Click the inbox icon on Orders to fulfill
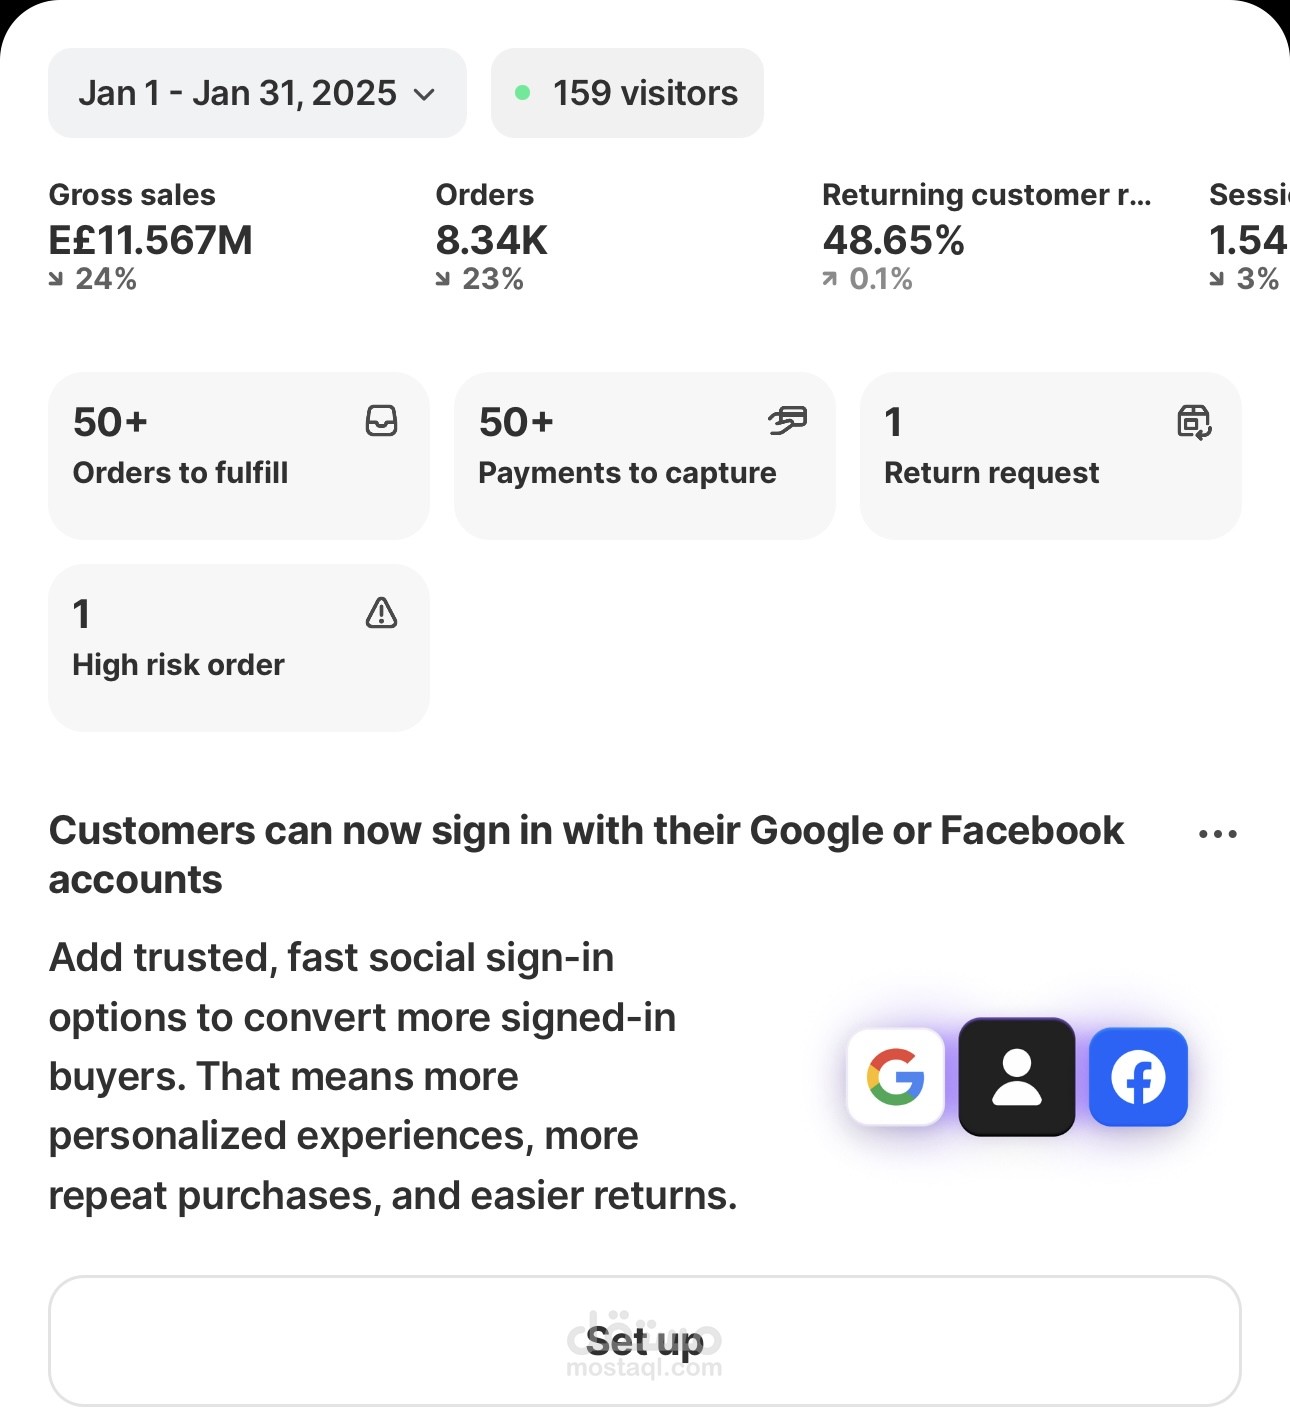 [x=381, y=421]
